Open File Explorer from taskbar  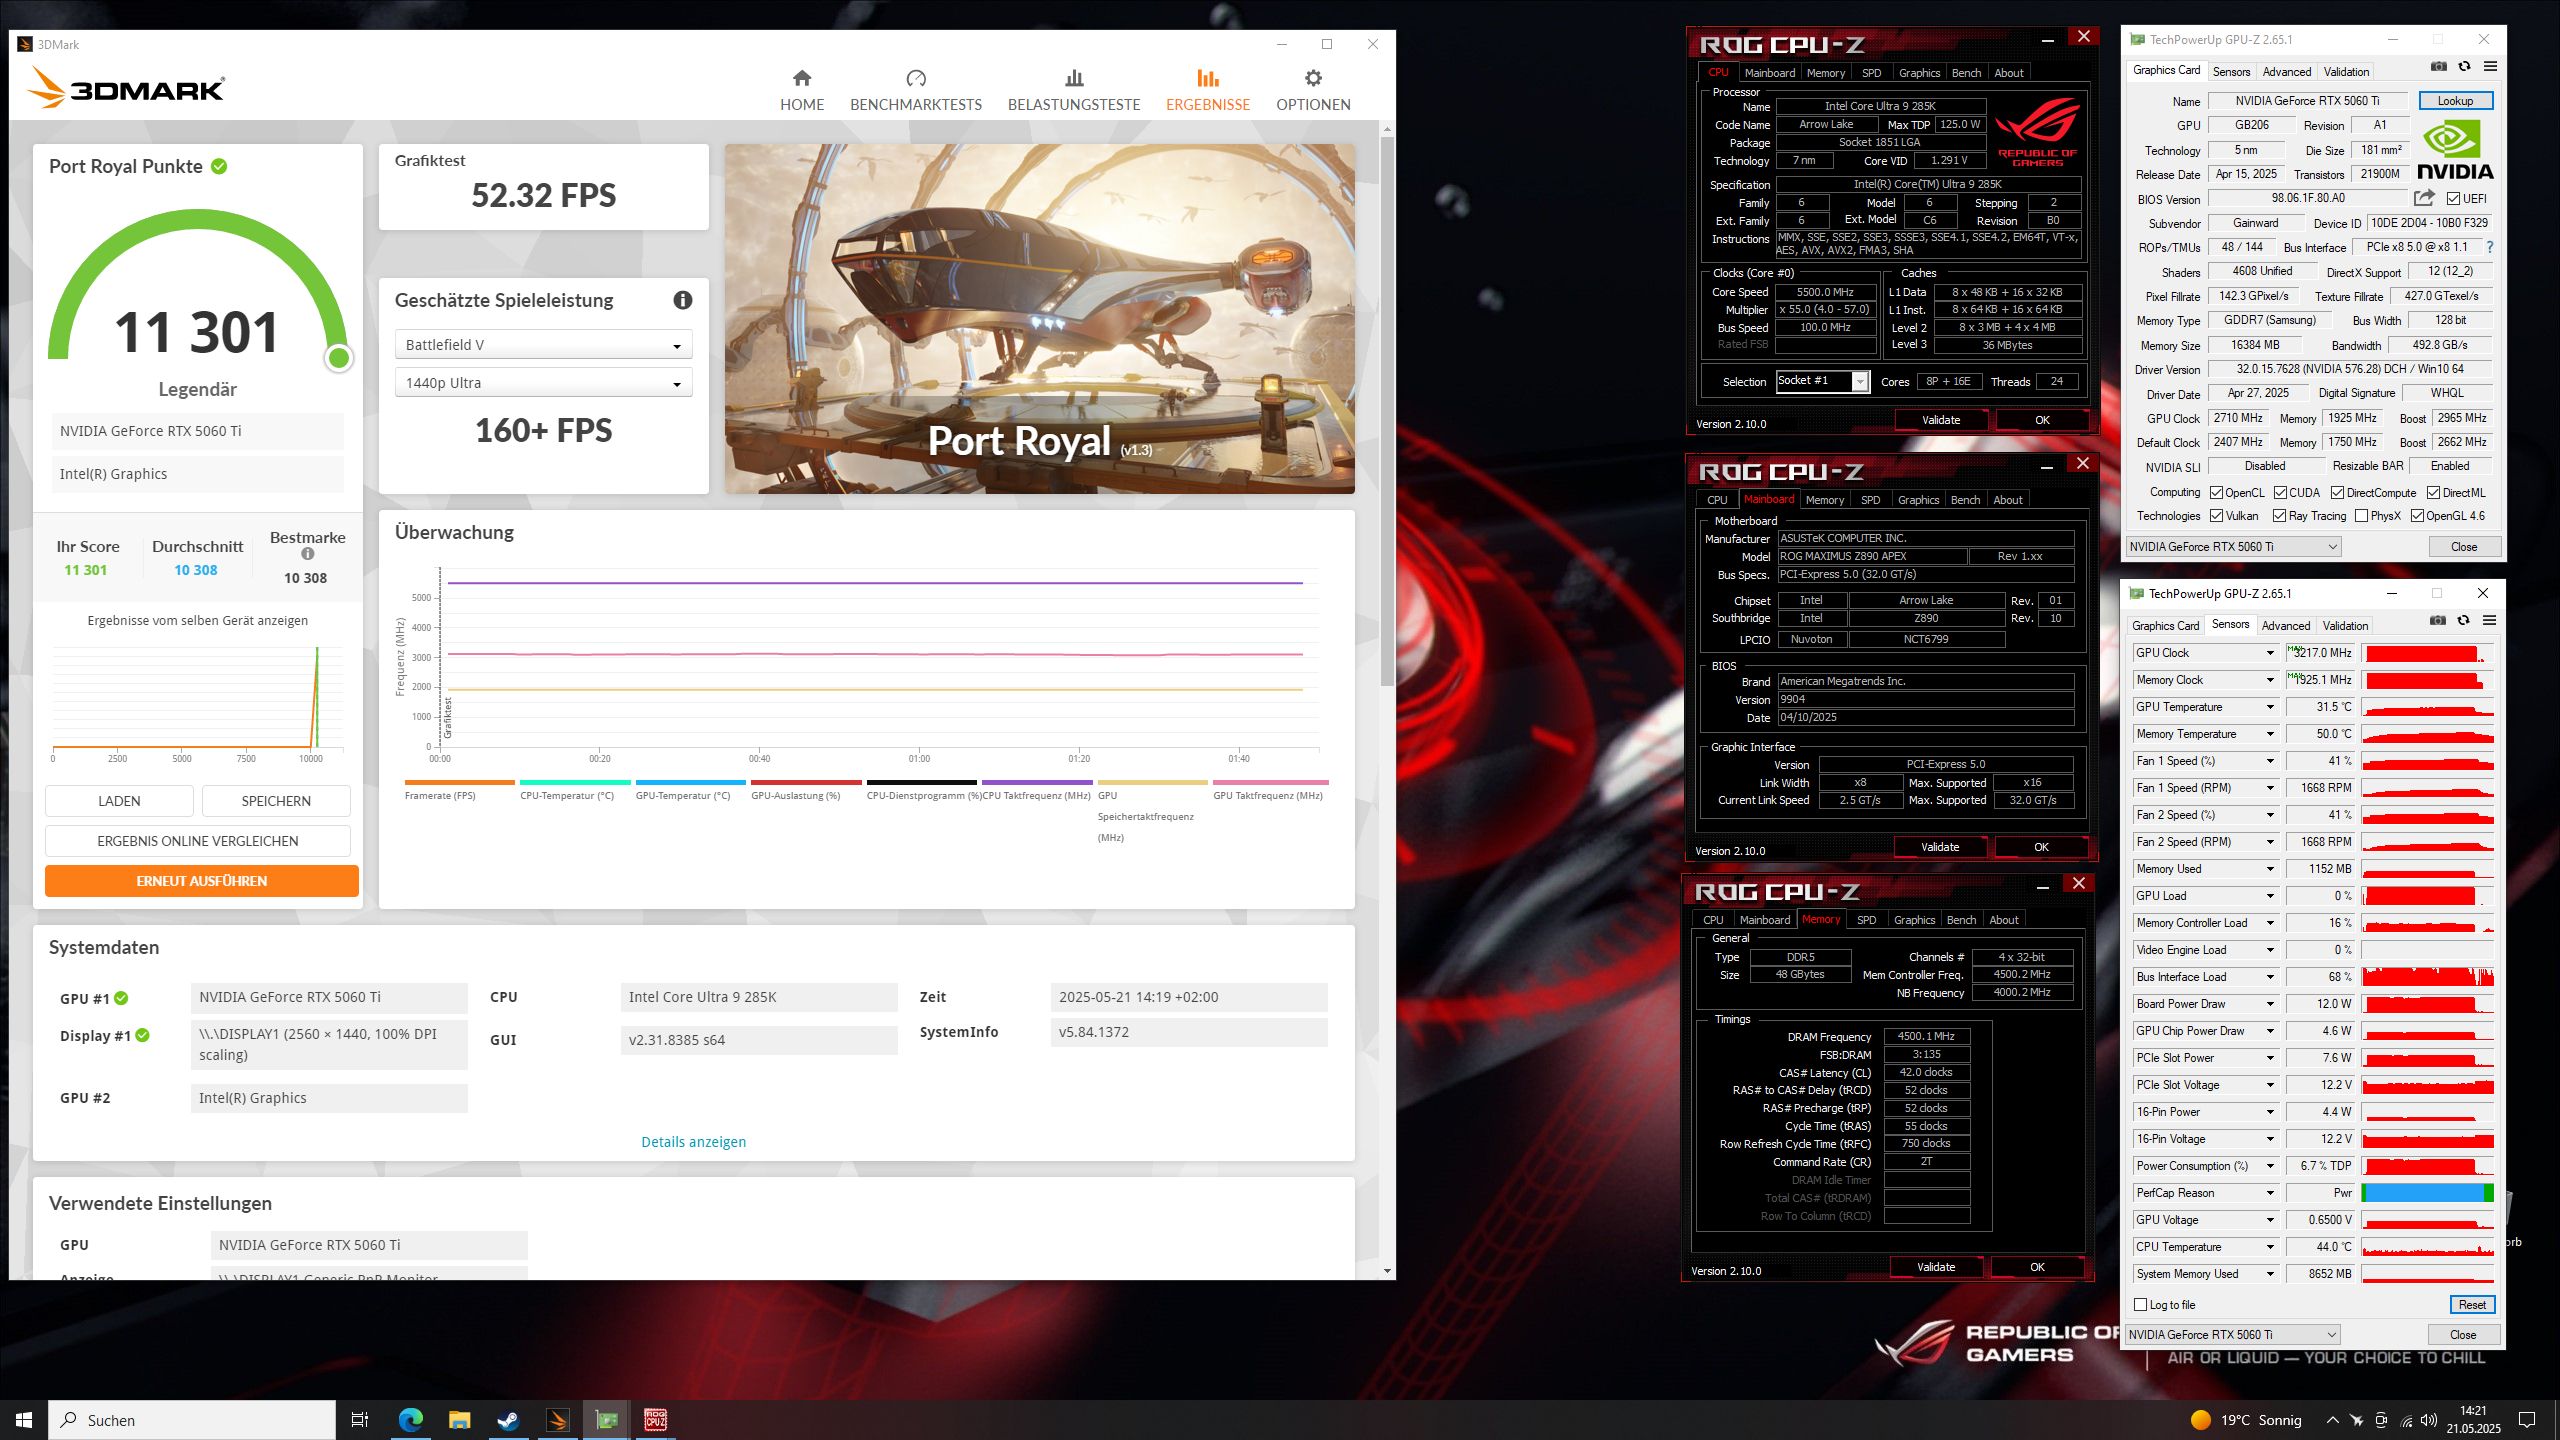459,1420
